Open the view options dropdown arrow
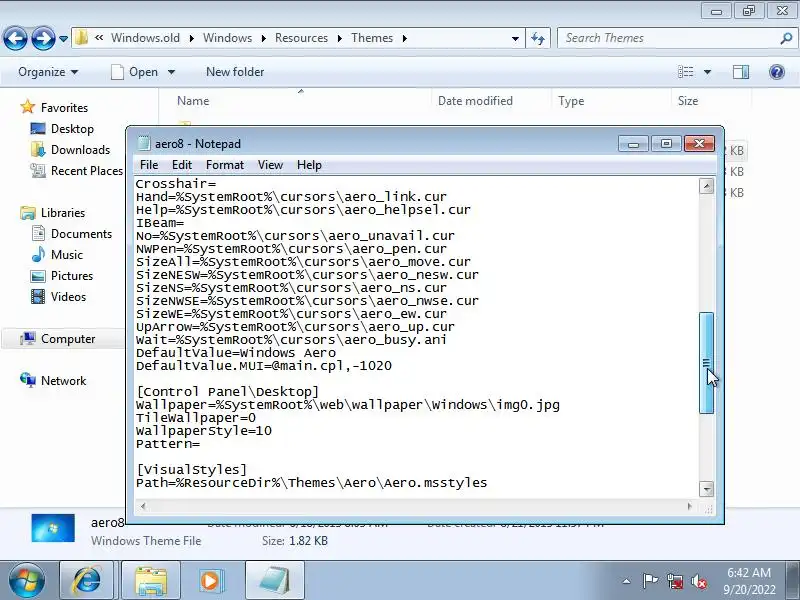This screenshot has width=800, height=600. [x=708, y=72]
